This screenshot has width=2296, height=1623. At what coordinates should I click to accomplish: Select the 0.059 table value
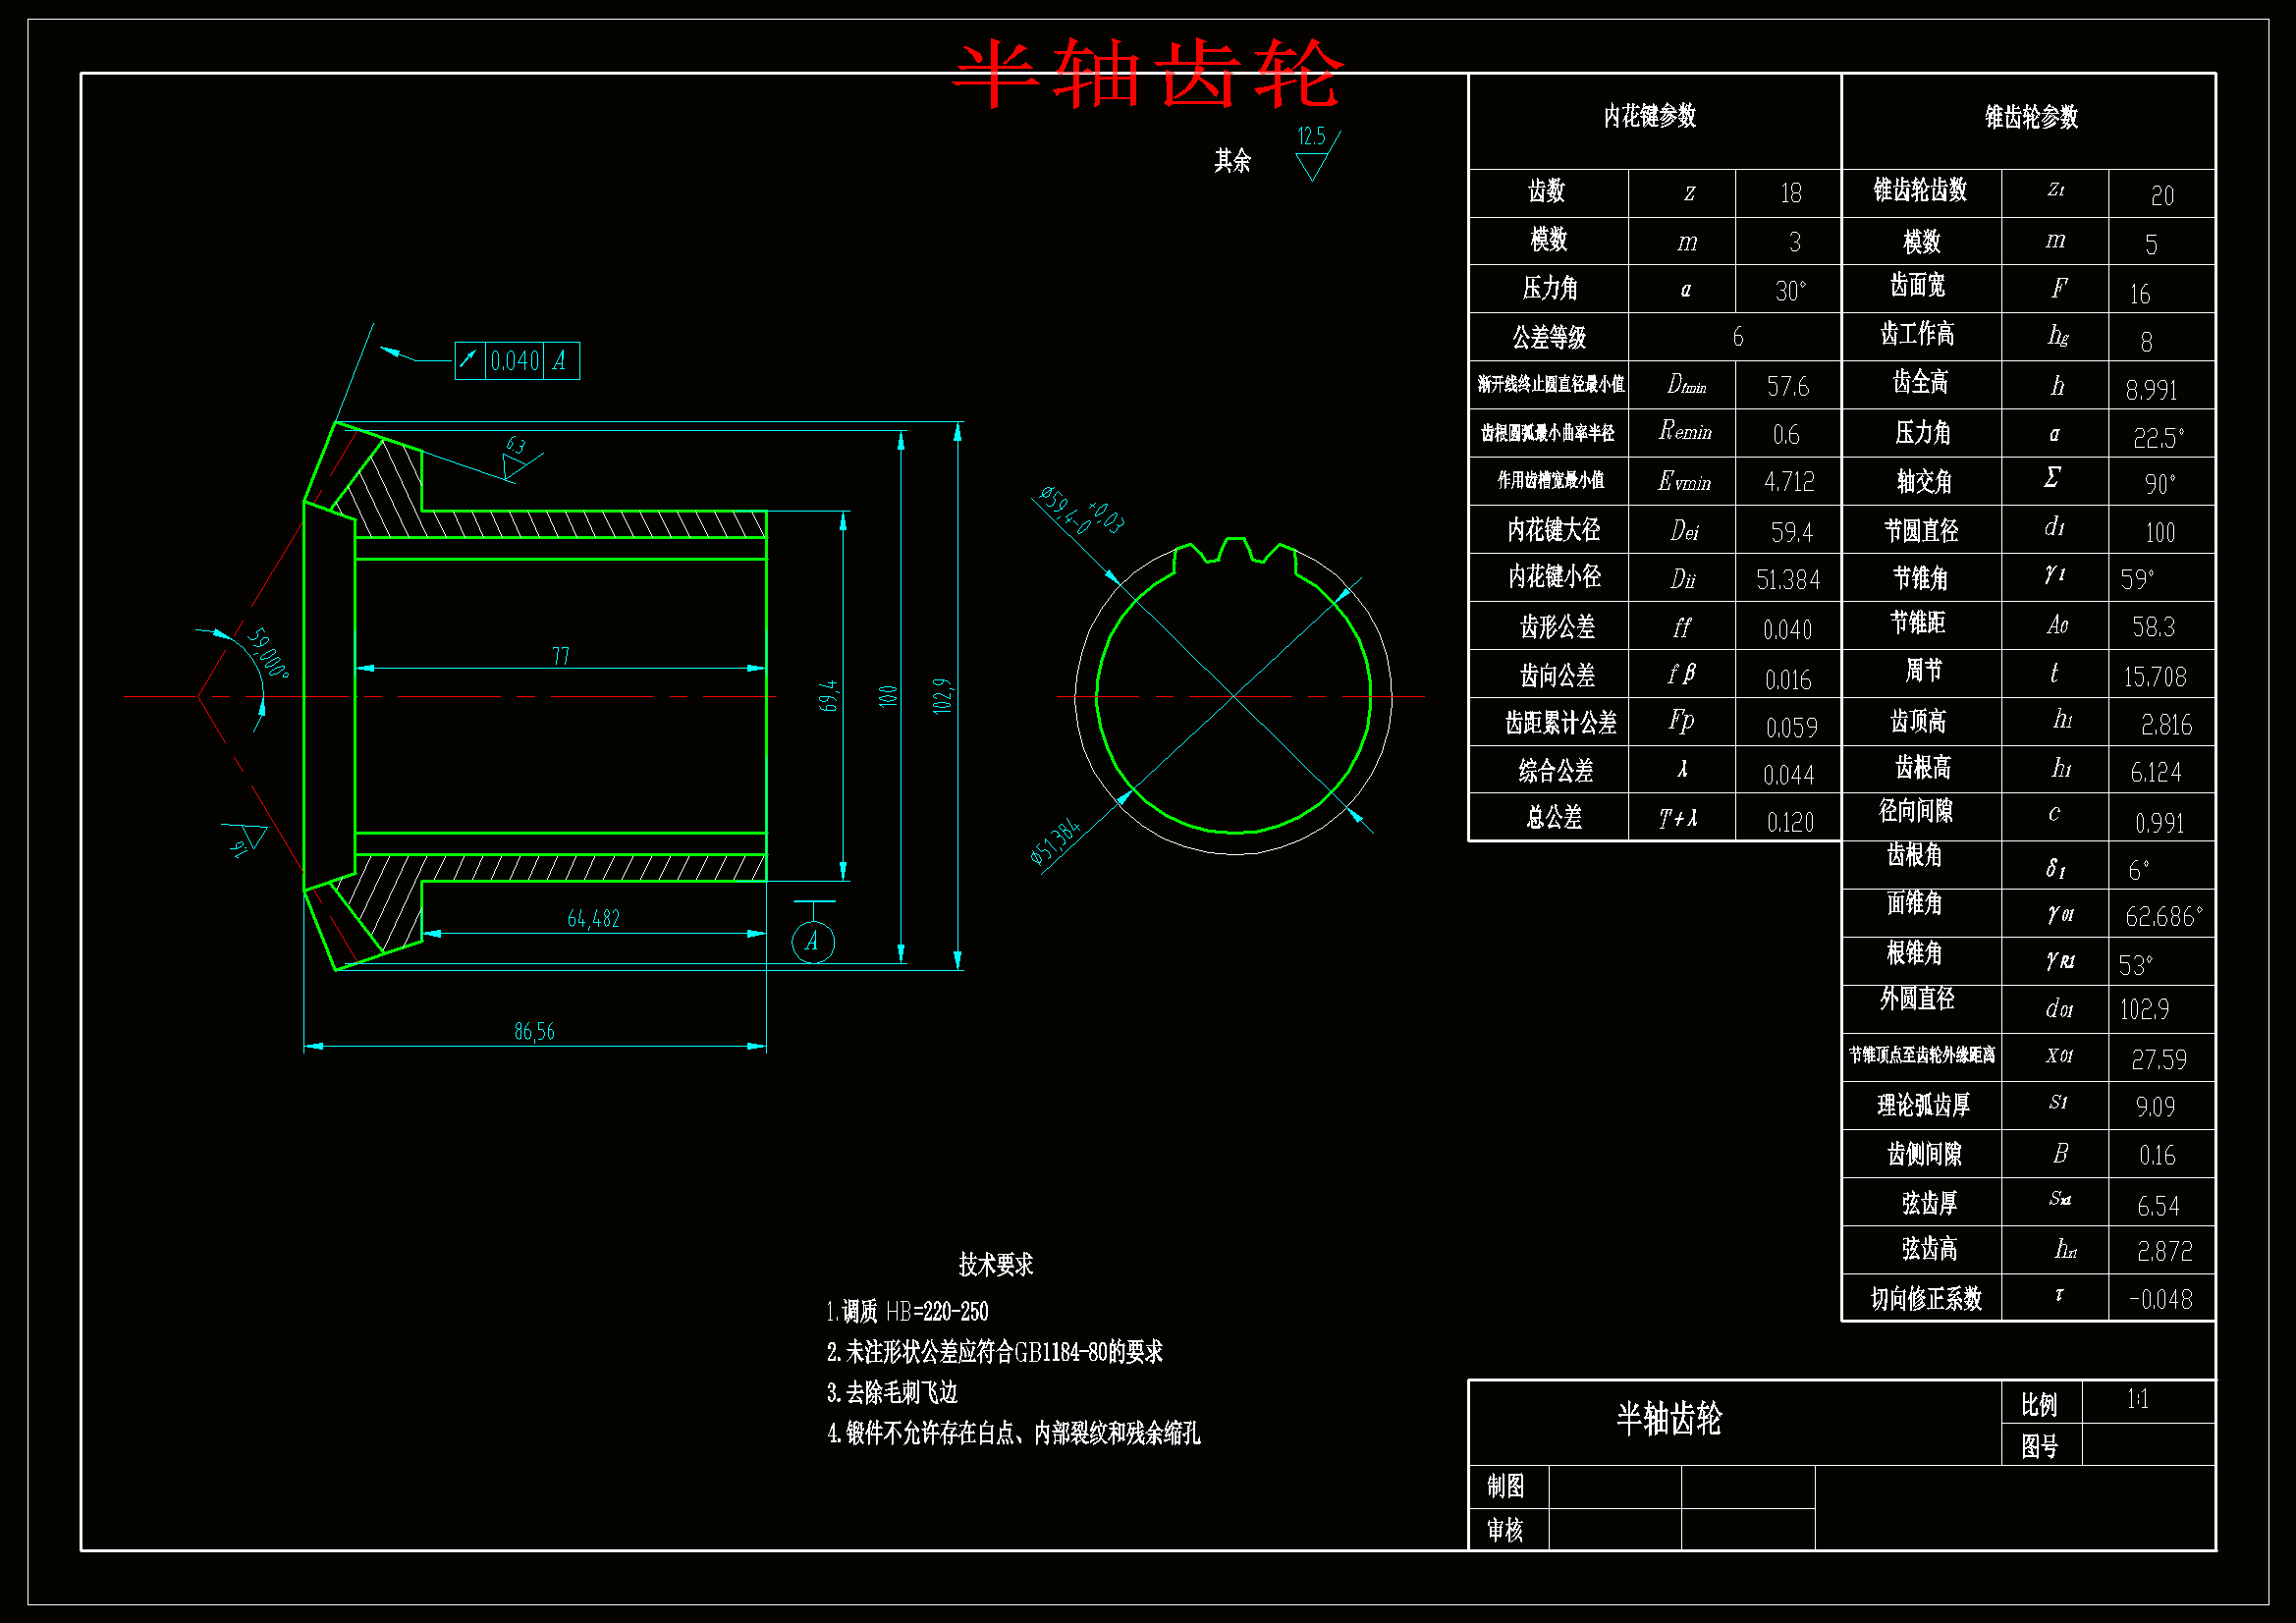click(x=1791, y=728)
